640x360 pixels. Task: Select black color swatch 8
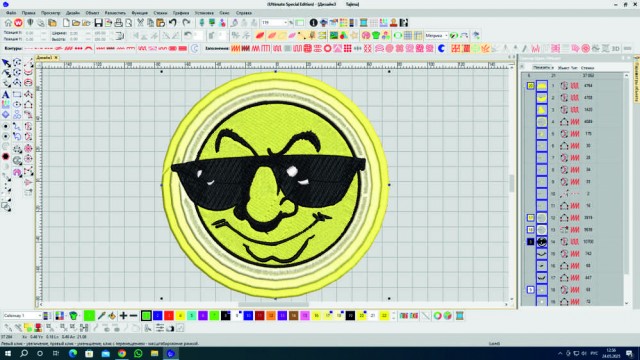pos(226,316)
